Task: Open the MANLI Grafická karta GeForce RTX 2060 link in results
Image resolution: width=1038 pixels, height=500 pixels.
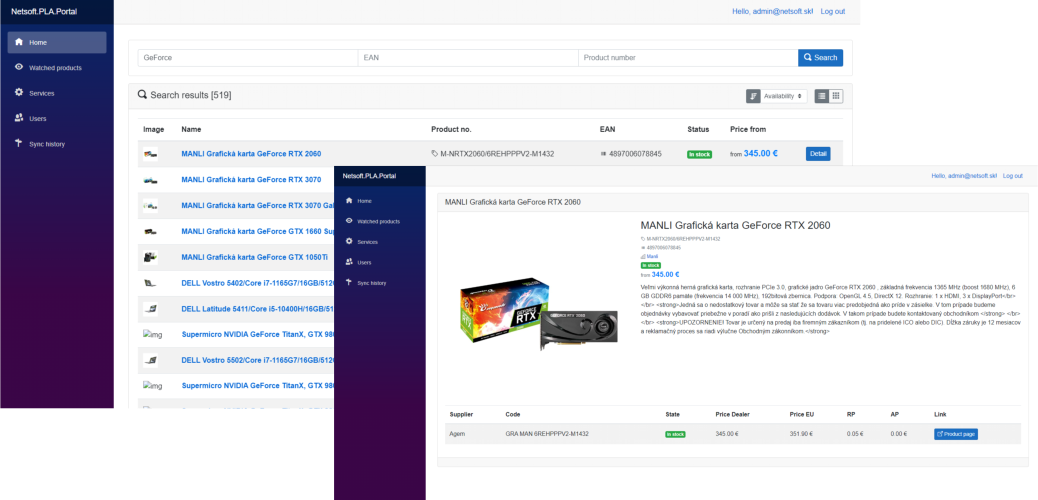Action: (x=251, y=154)
